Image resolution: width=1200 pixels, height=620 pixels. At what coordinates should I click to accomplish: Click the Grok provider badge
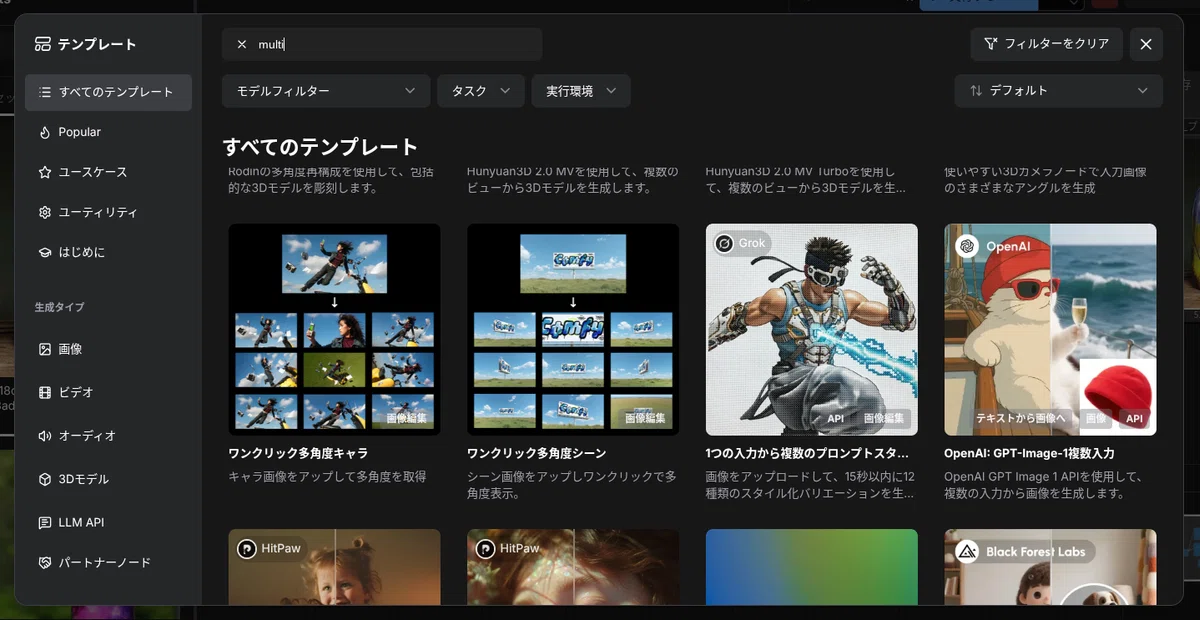(743, 244)
